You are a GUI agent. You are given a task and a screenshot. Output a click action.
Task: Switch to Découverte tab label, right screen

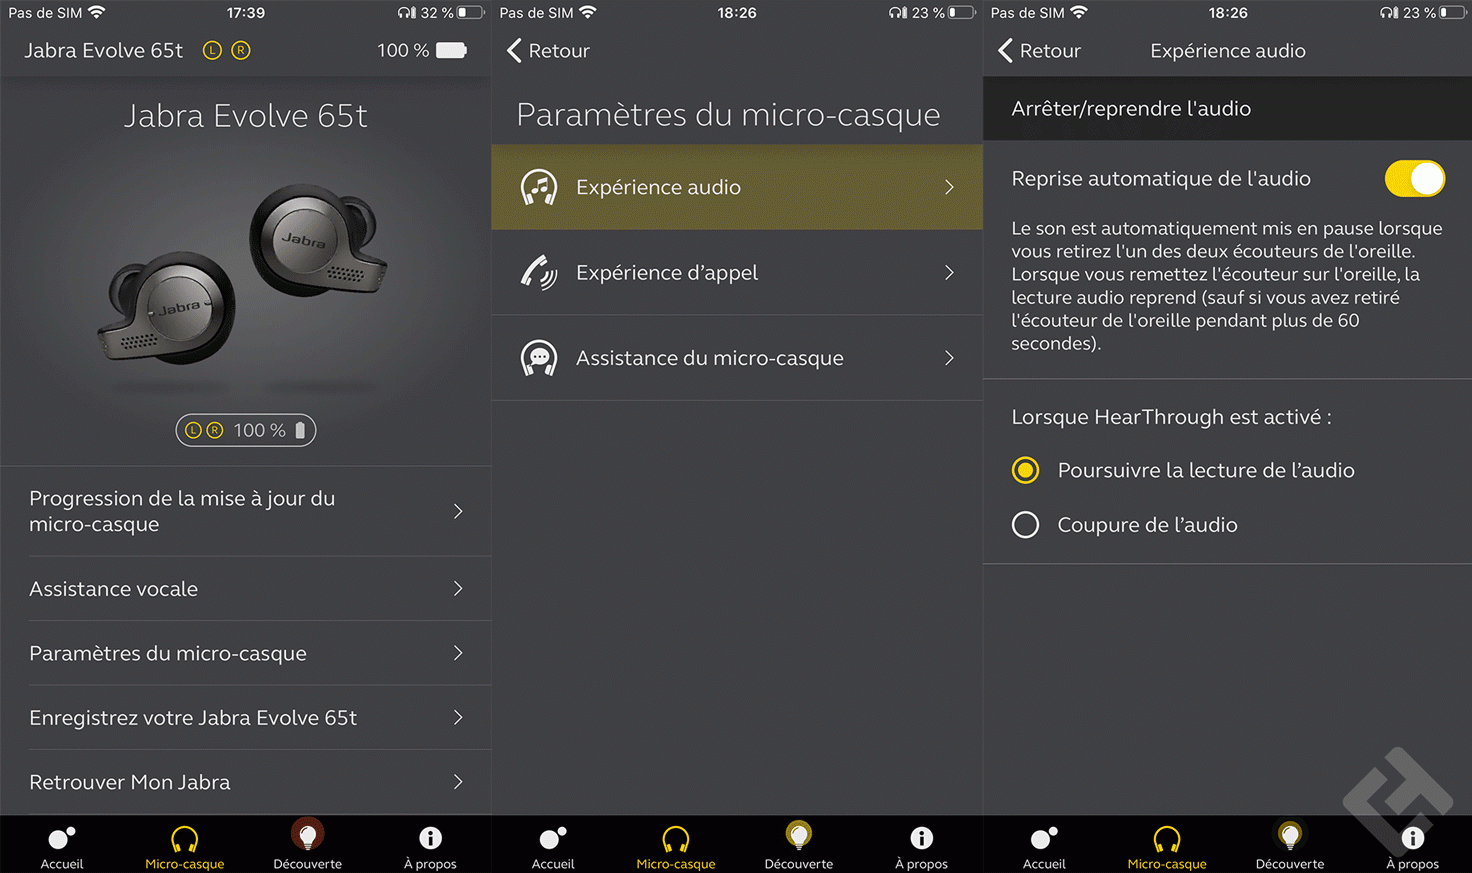point(1289,864)
